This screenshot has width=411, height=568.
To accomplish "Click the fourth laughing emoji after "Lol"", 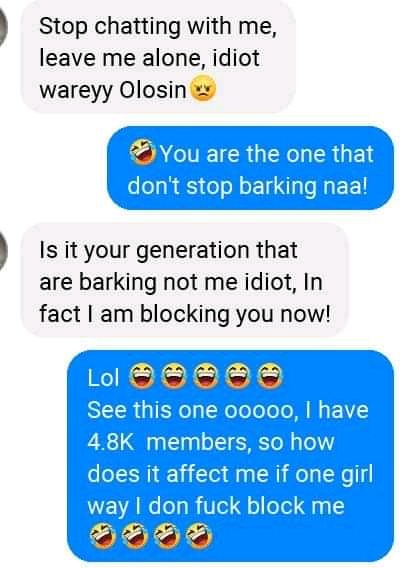I will (238, 377).
